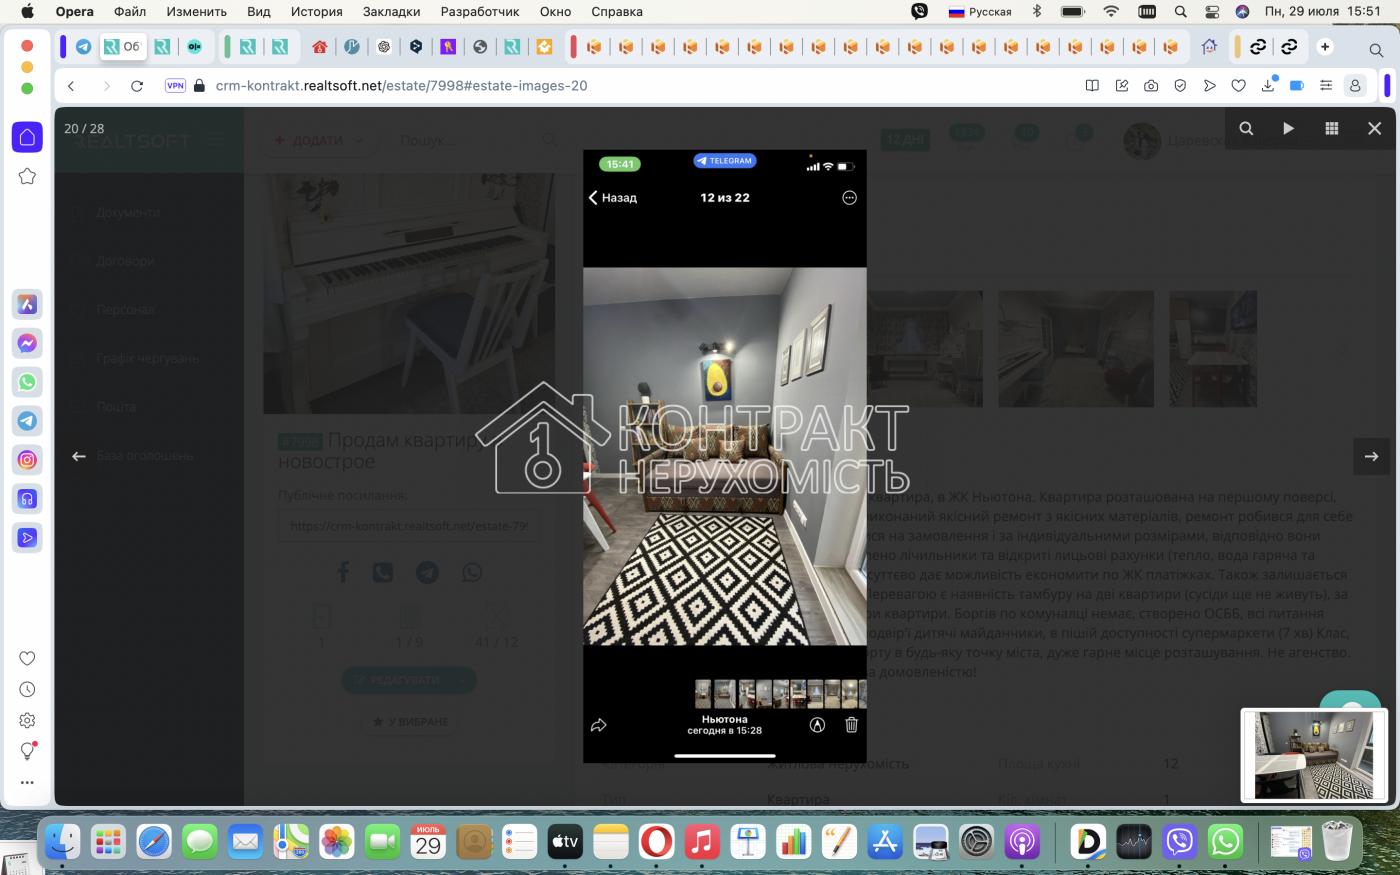The image size is (1400, 875).
Task: Open Spotlight search in menu bar
Action: point(1181,12)
